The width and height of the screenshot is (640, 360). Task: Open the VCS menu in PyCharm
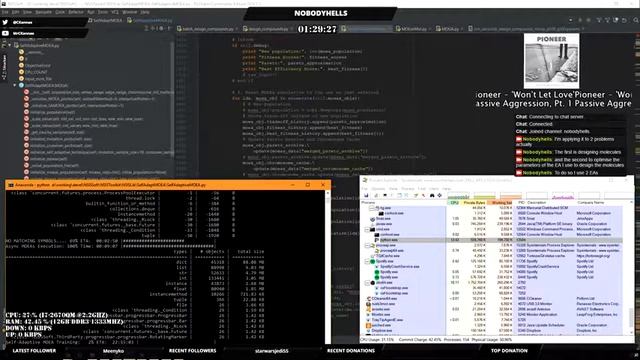(115, 12)
